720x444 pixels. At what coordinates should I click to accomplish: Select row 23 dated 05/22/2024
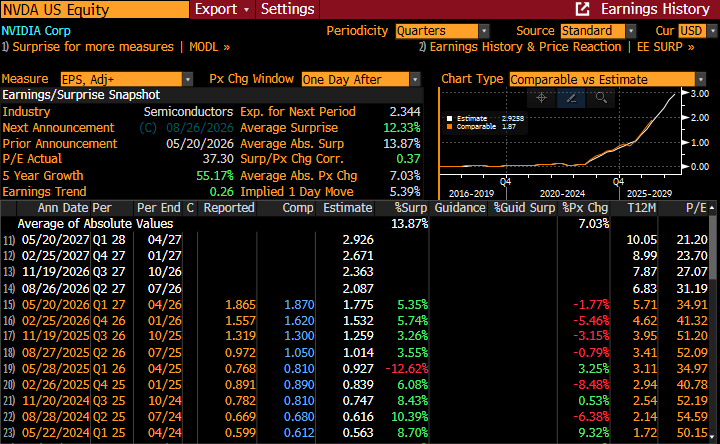click(355, 433)
